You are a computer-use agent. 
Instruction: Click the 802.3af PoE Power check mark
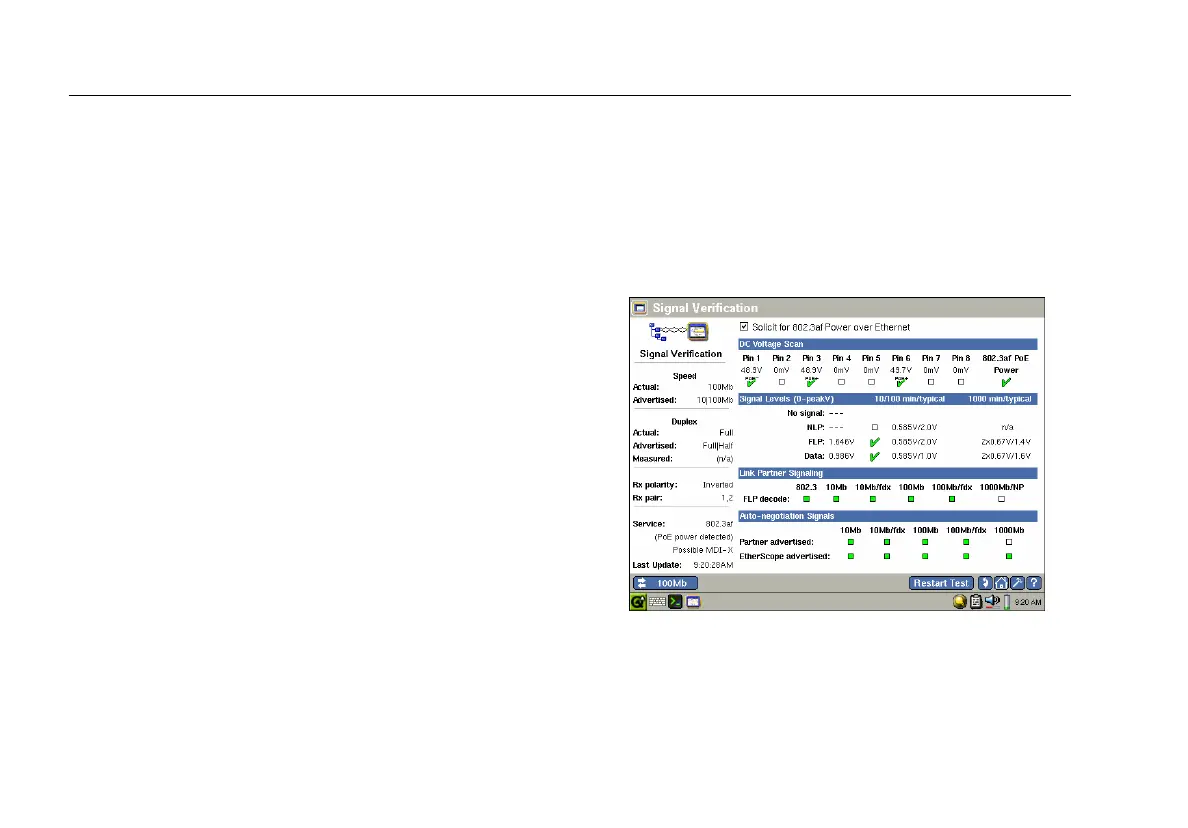coord(1006,382)
